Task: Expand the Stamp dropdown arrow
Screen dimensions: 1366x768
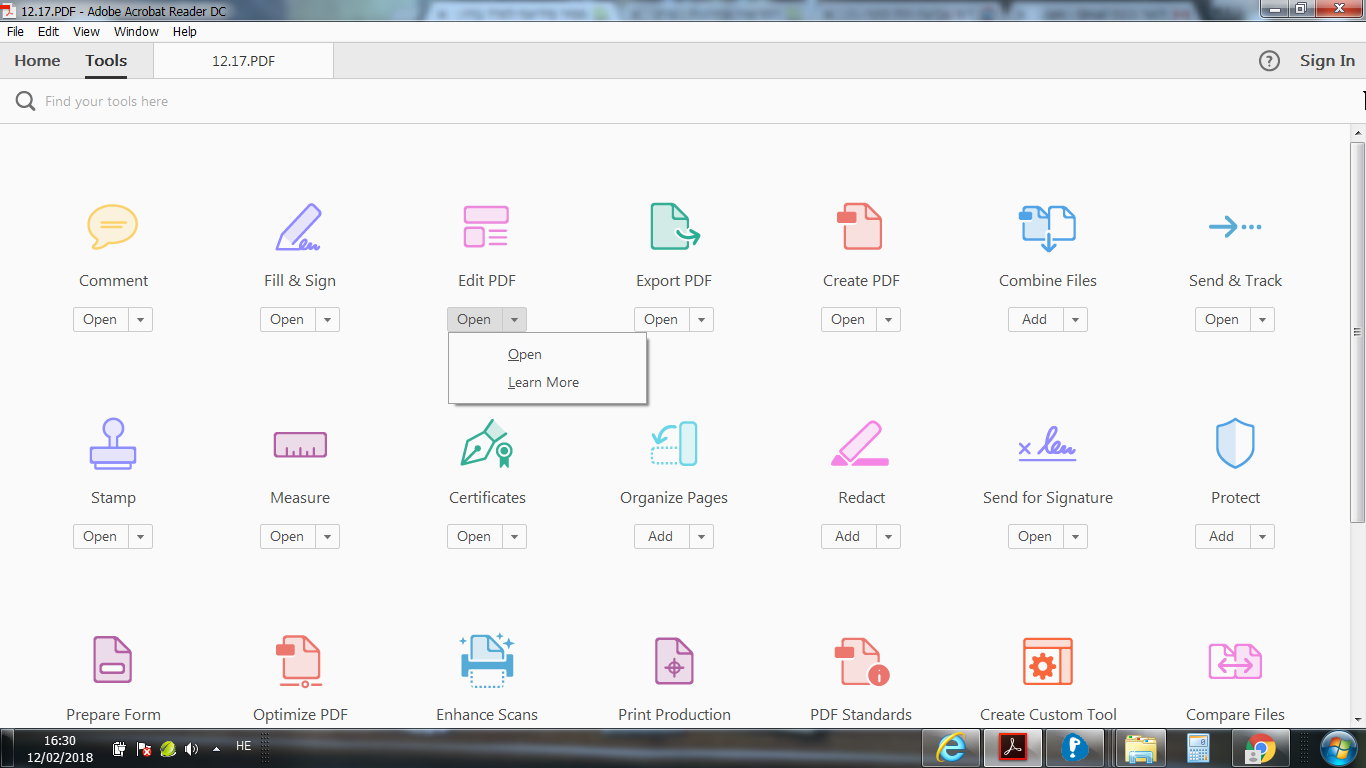Action: click(140, 537)
